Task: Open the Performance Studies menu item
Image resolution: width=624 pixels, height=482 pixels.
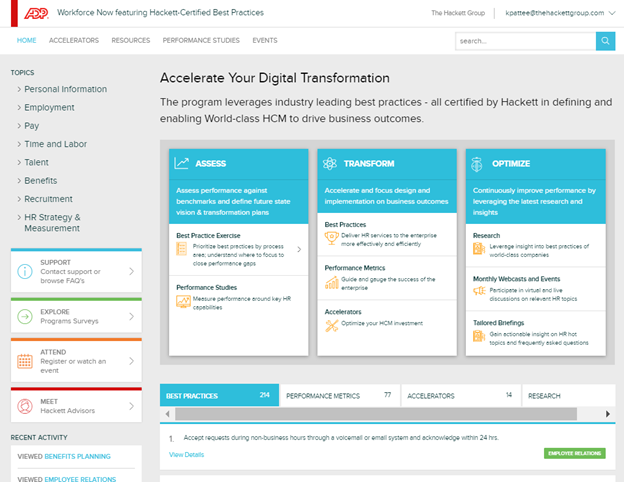Action: 201,40
